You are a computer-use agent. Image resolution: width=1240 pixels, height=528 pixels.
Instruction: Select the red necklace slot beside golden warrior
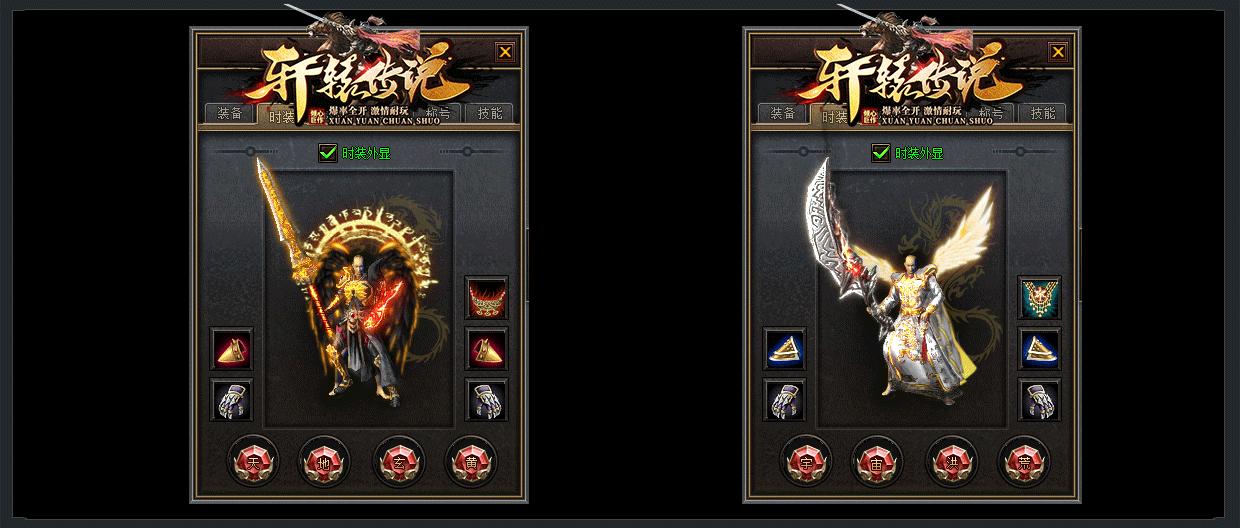coord(486,297)
